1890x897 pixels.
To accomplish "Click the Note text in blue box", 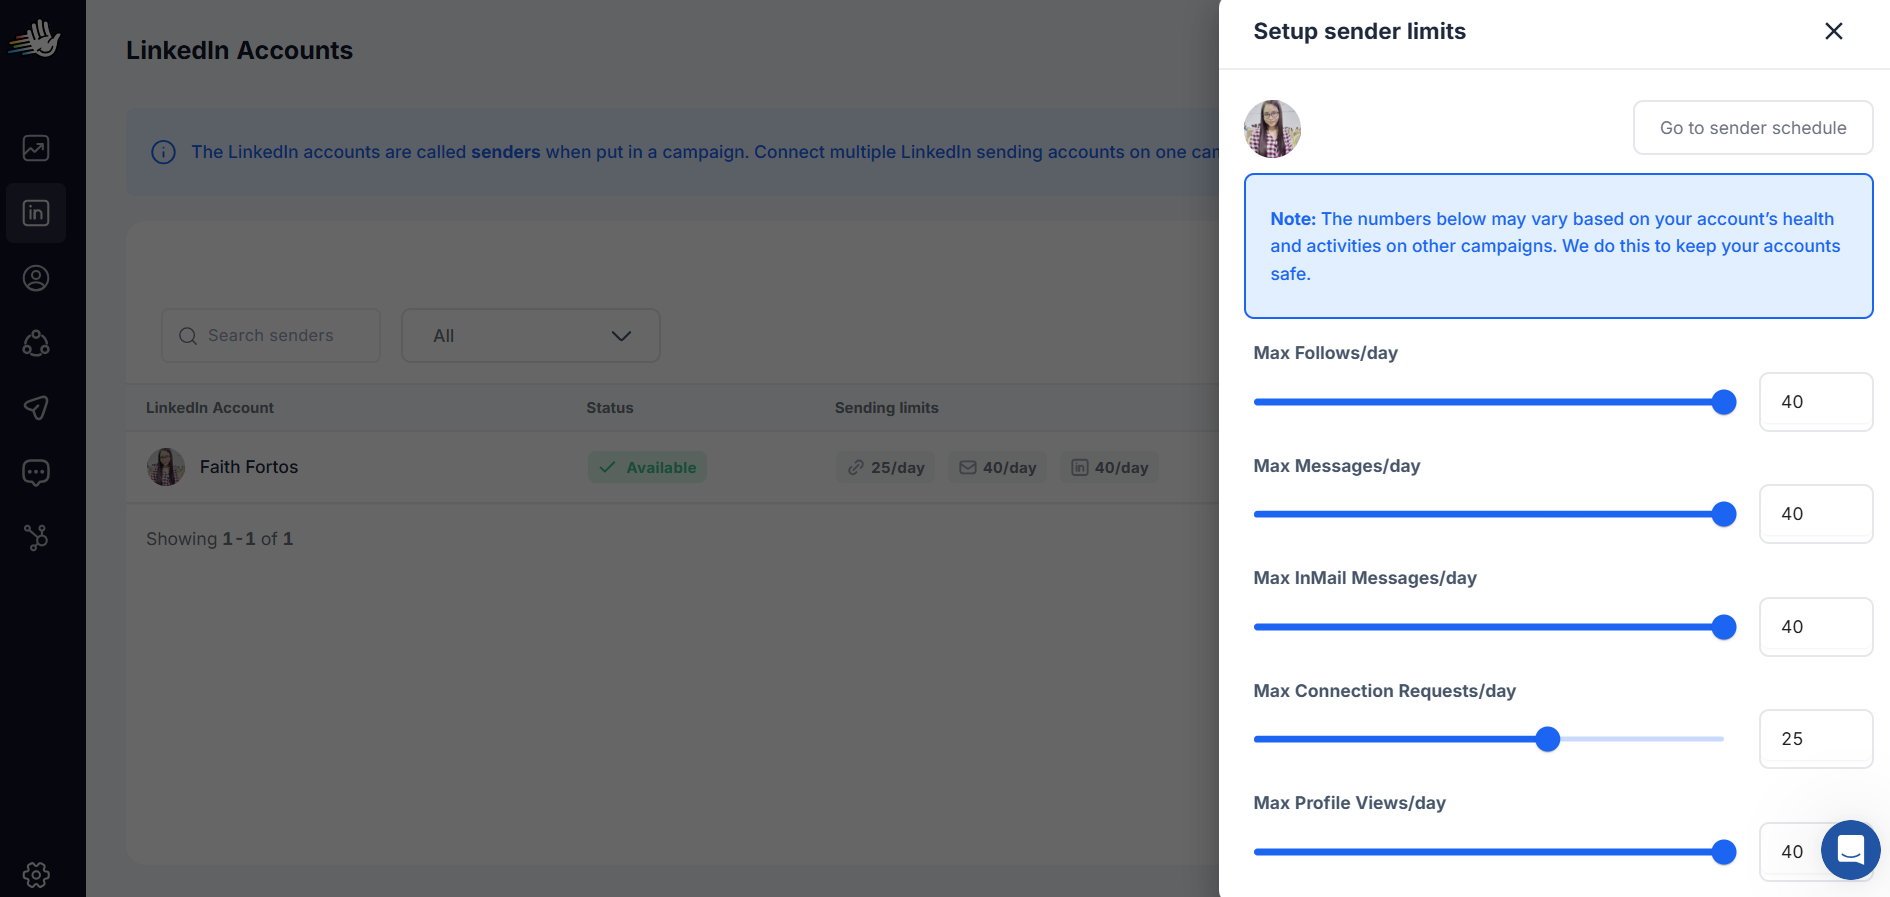I will [x=1555, y=246].
